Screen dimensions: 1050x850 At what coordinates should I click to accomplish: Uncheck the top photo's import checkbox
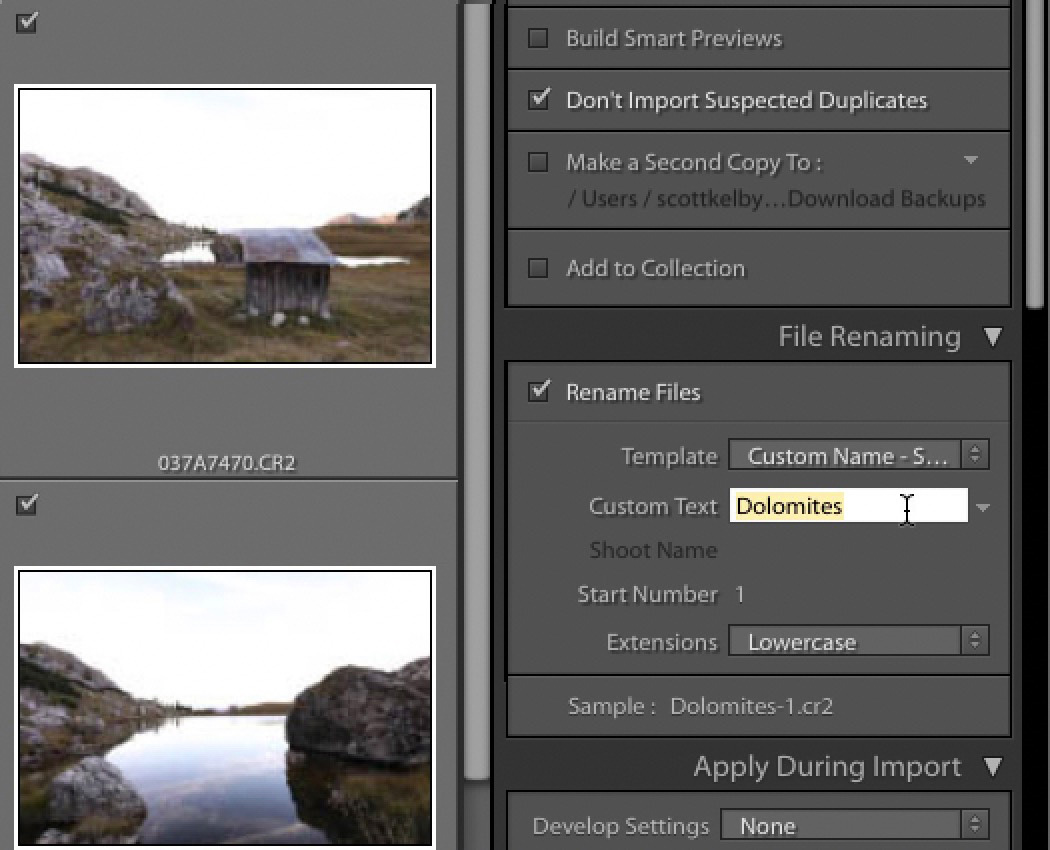click(x=27, y=22)
